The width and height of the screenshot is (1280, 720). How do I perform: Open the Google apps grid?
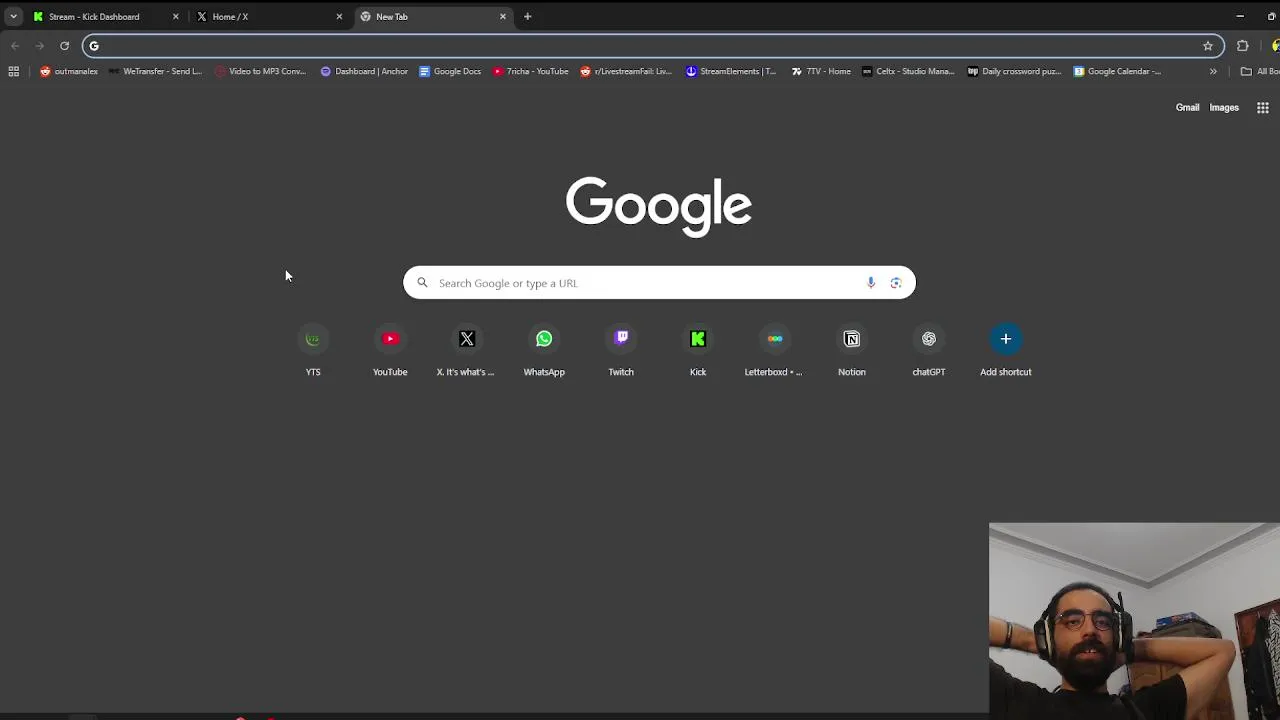pyautogui.click(x=1263, y=108)
